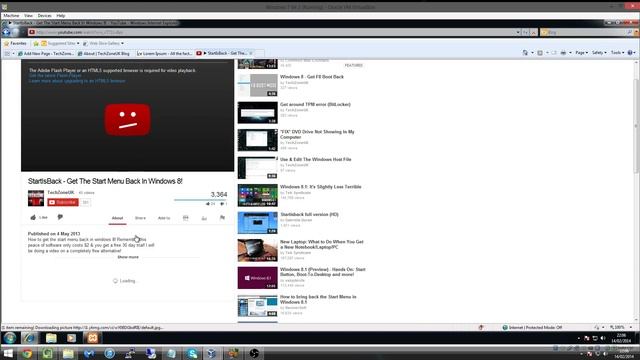Click the Skype icon on host taskbar
The width and height of the screenshot is (640, 360).
(x=191, y=353)
